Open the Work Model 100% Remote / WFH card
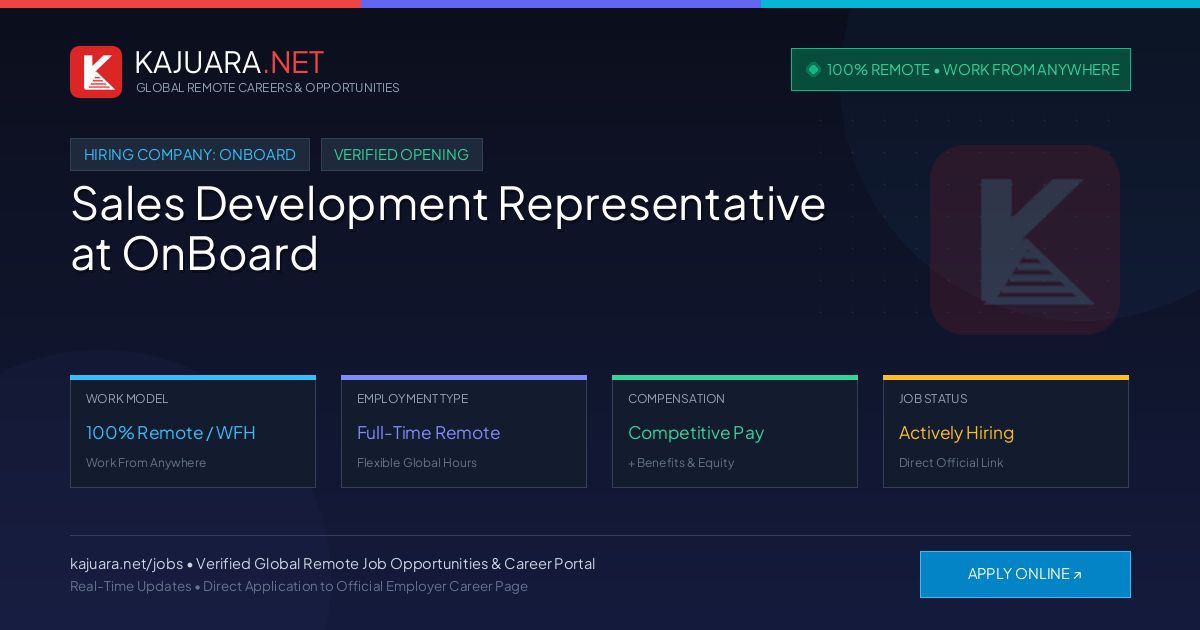The image size is (1200, 630). pos(193,432)
